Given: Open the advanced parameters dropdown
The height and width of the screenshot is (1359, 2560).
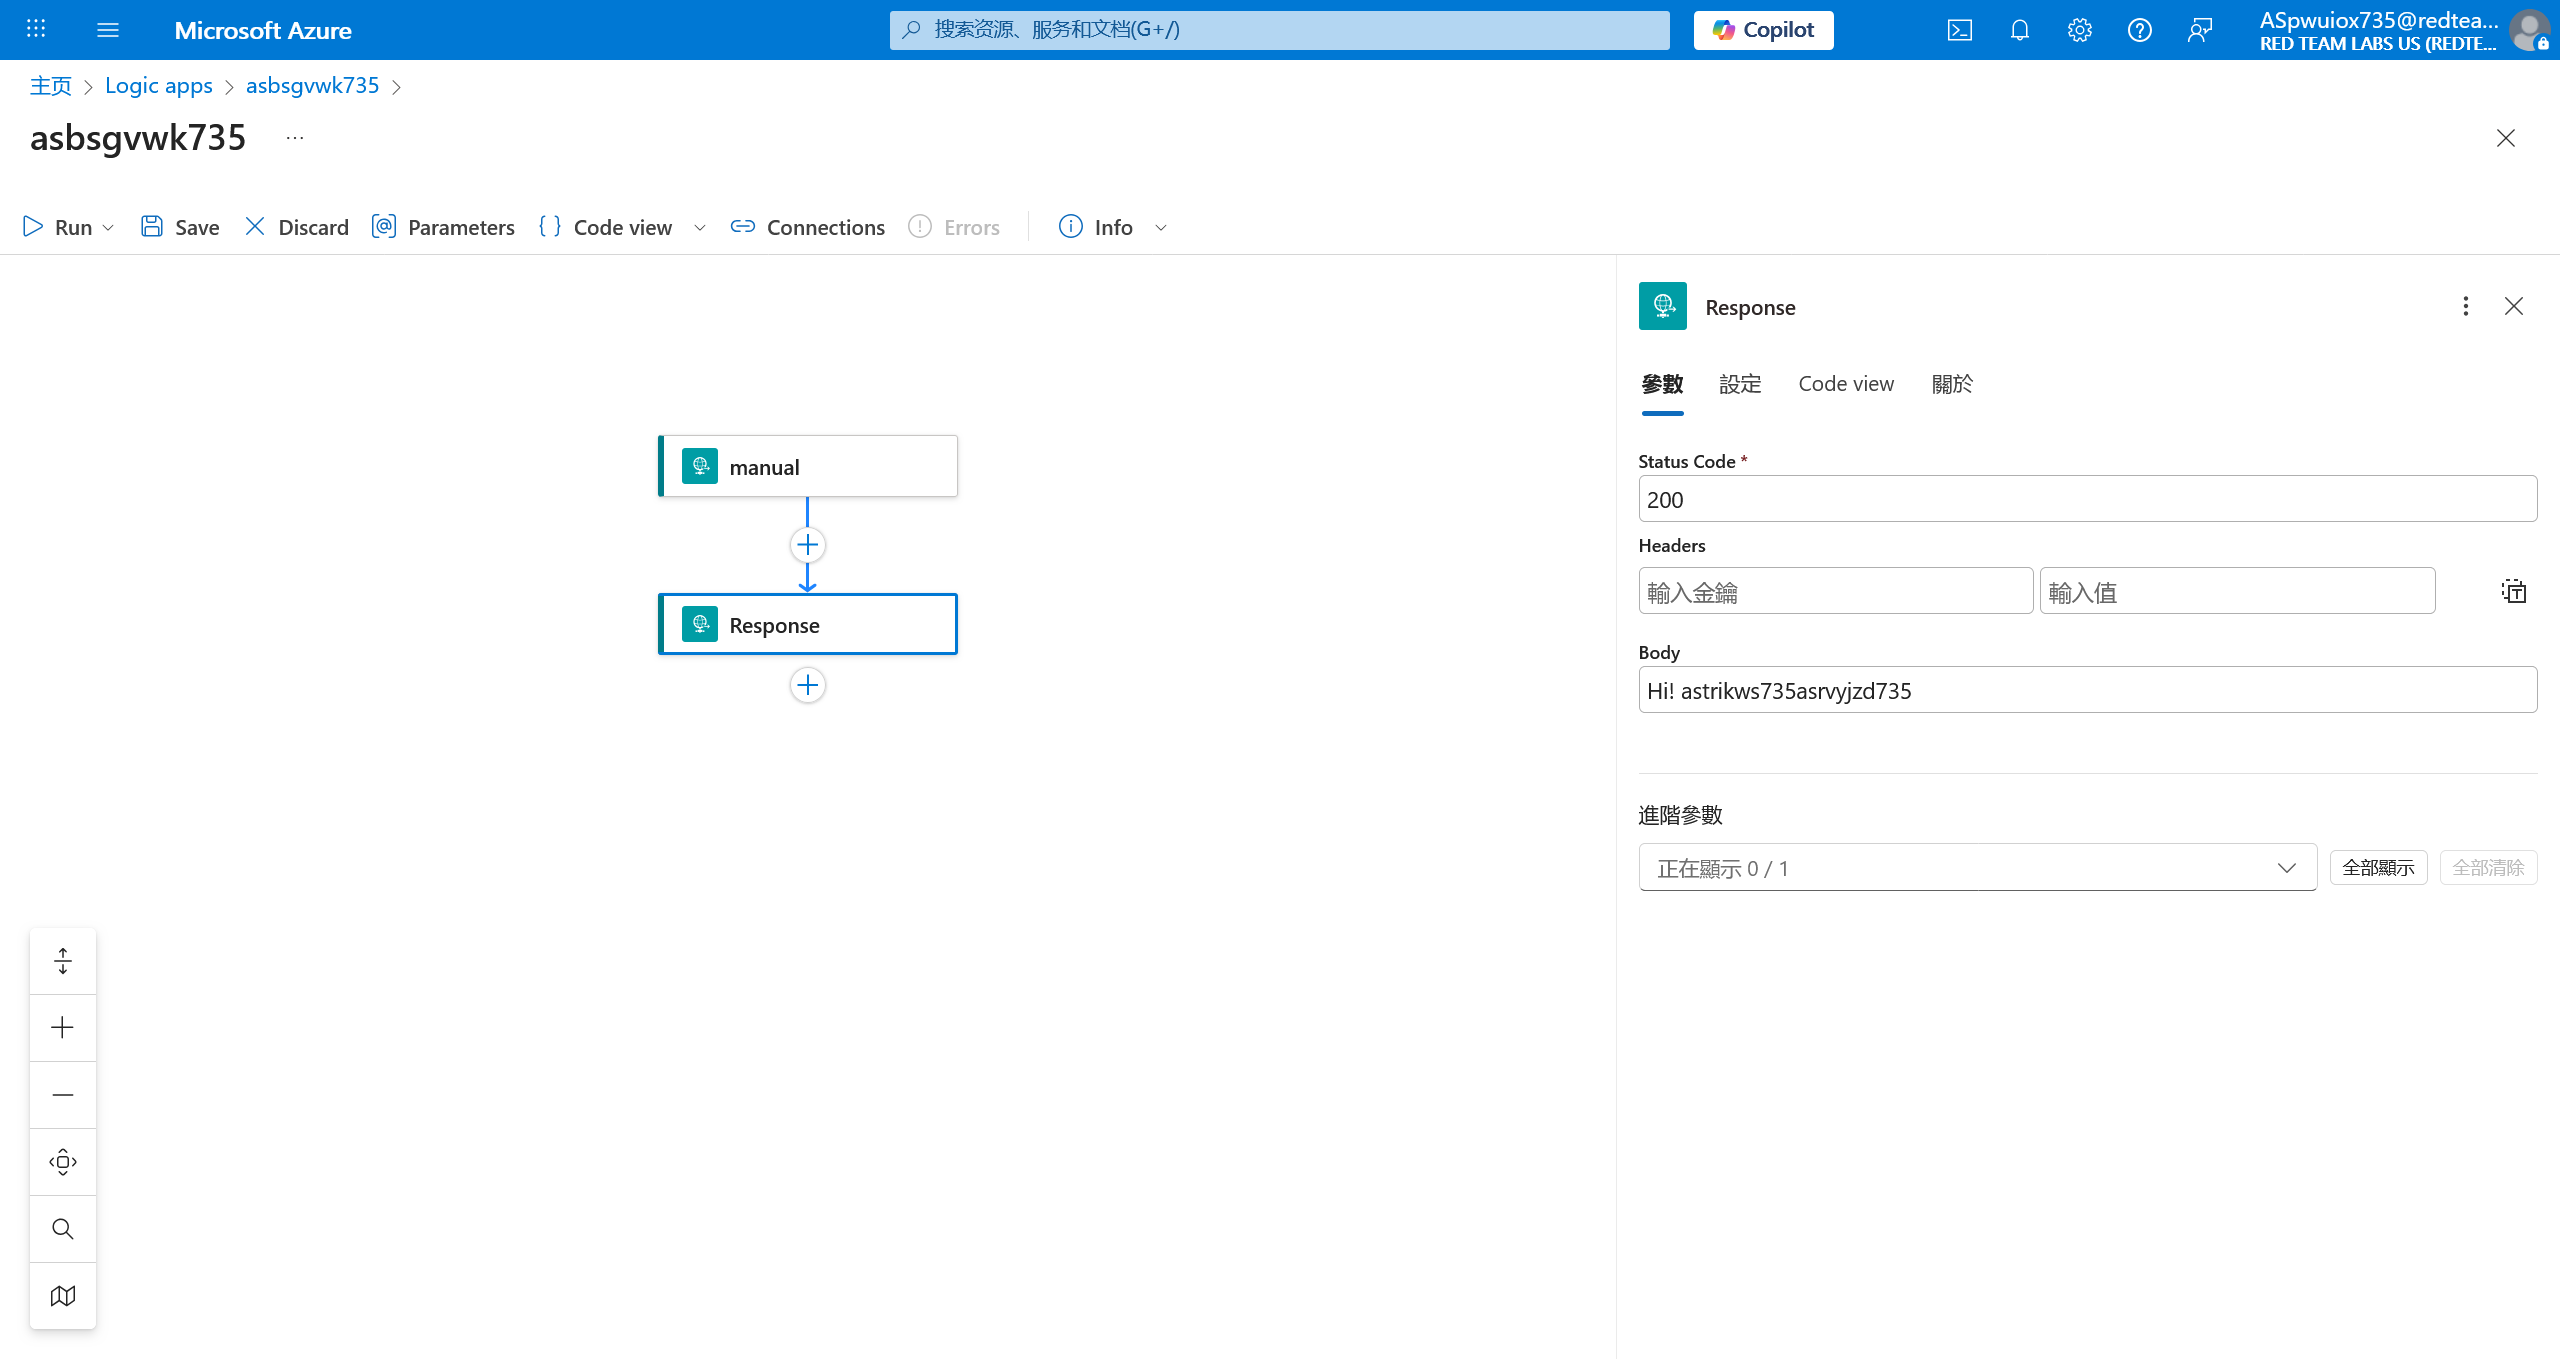Looking at the screenshot, I should coord(1977,868).
